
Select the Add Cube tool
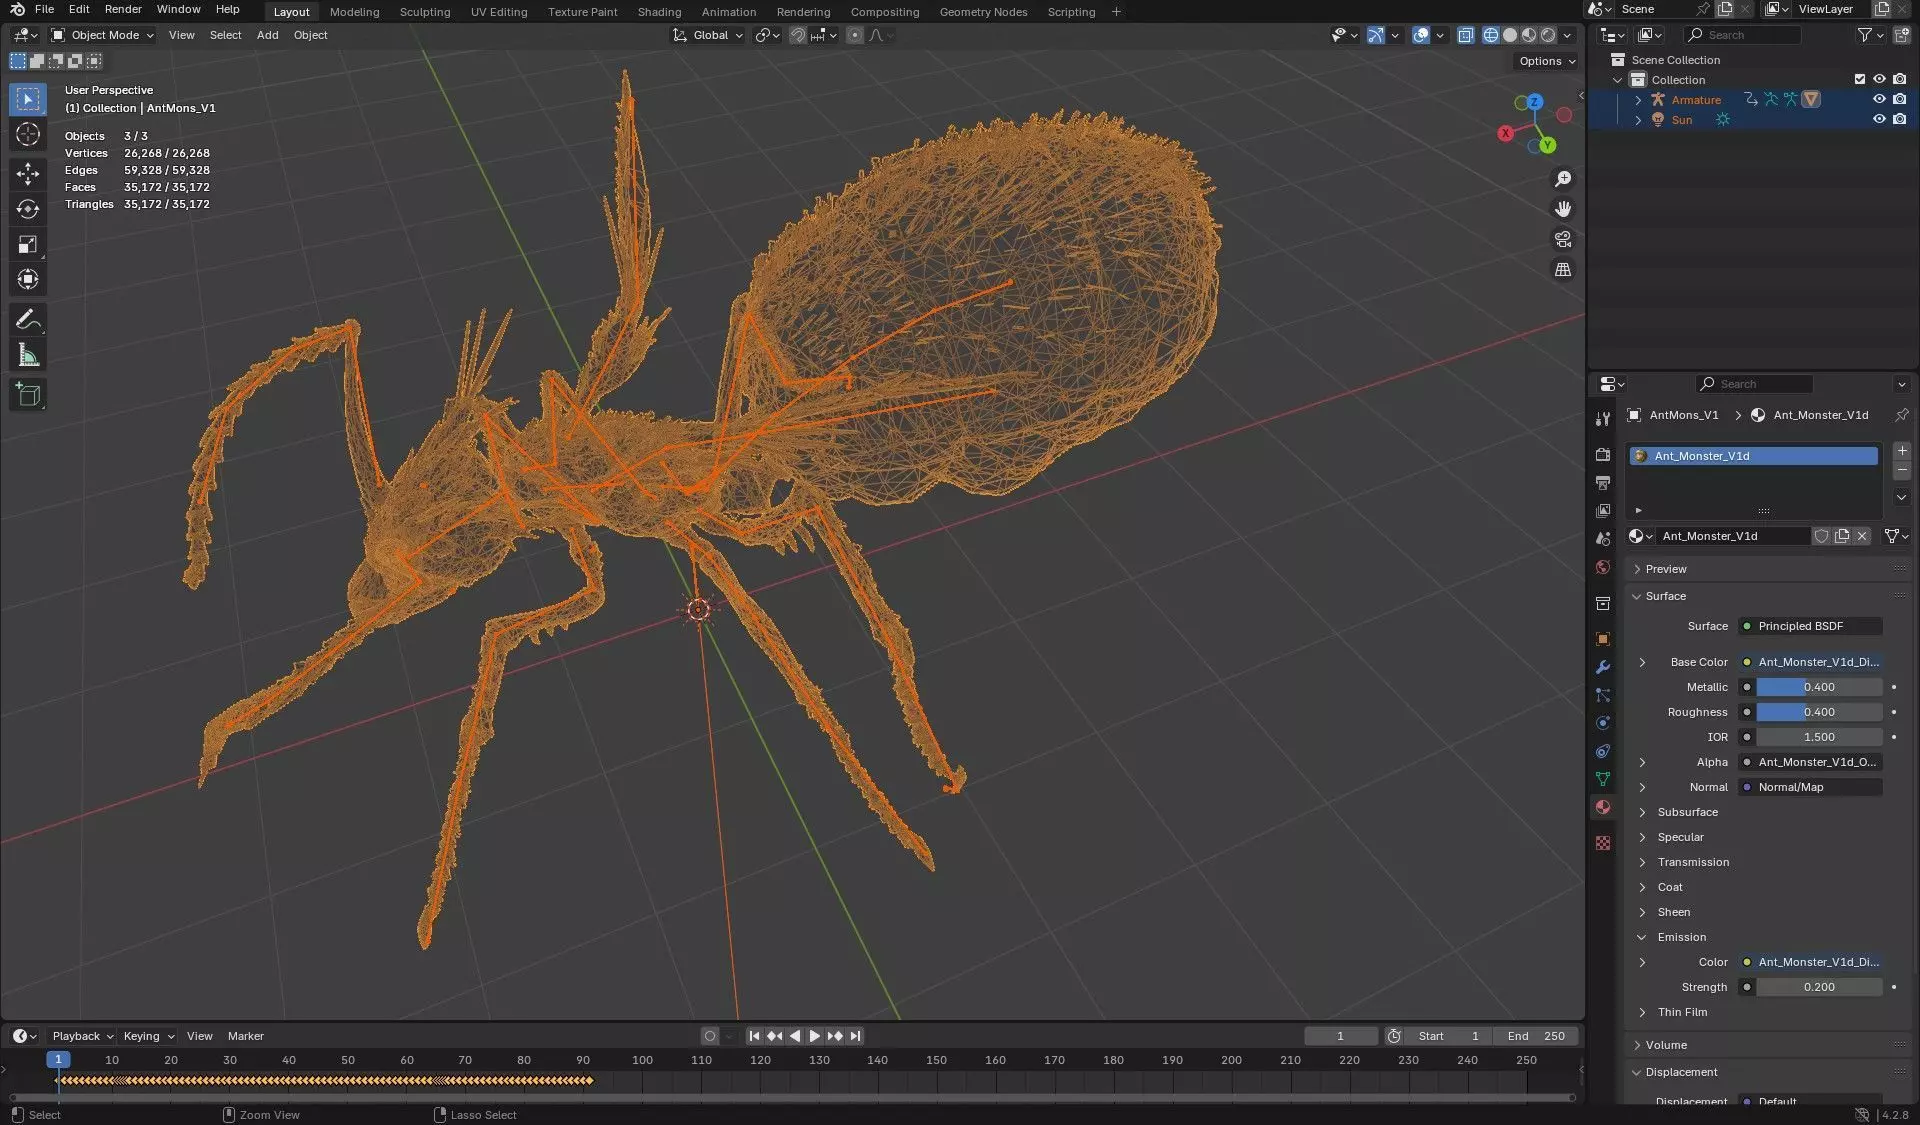(x=28, y=395)
